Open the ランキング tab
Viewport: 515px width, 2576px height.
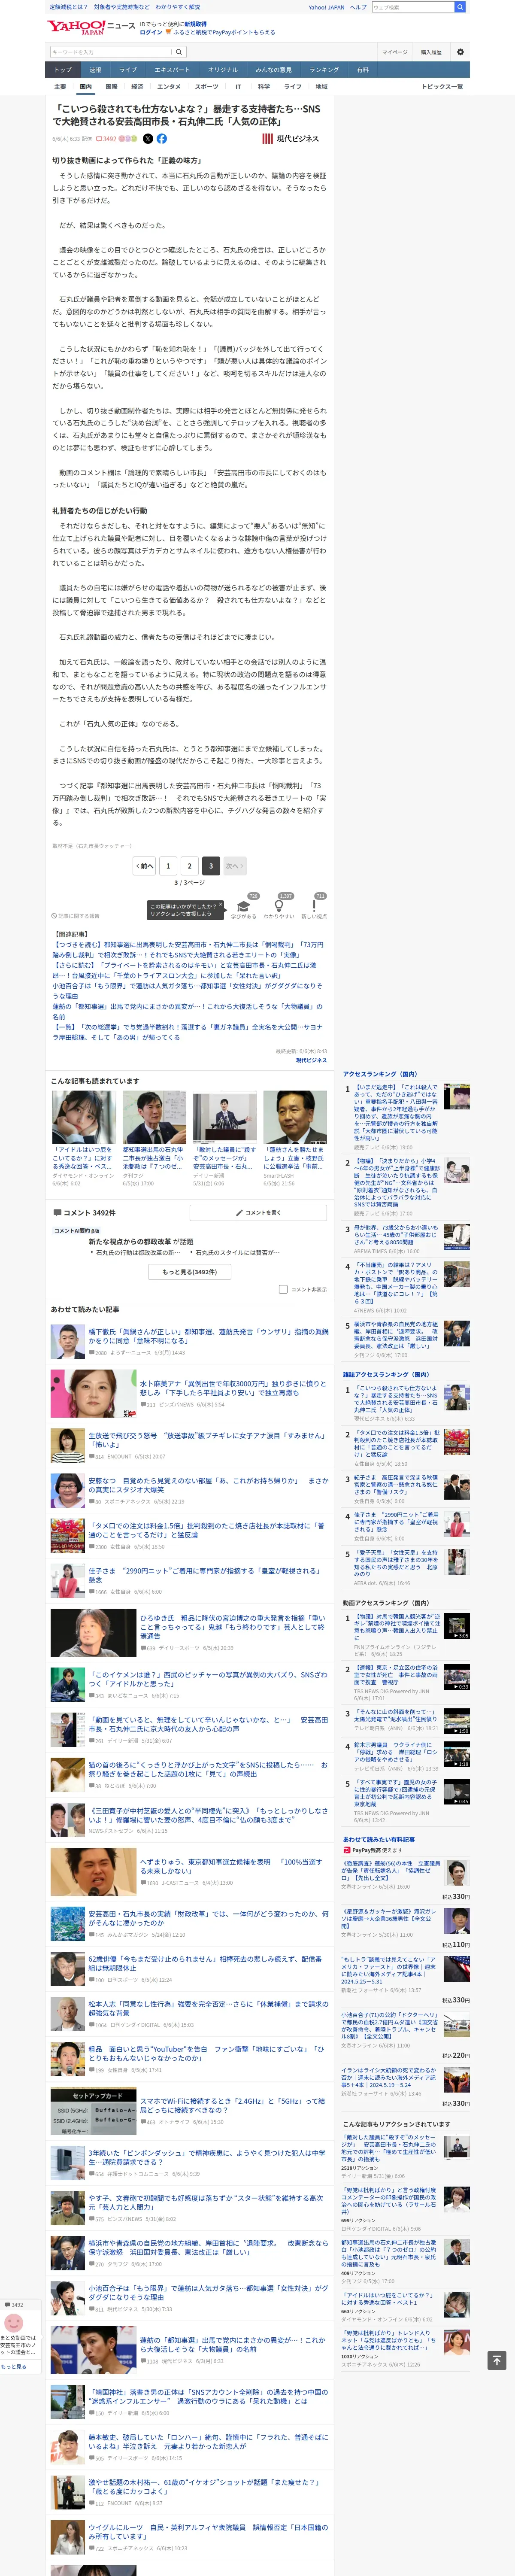coord(324,70)
